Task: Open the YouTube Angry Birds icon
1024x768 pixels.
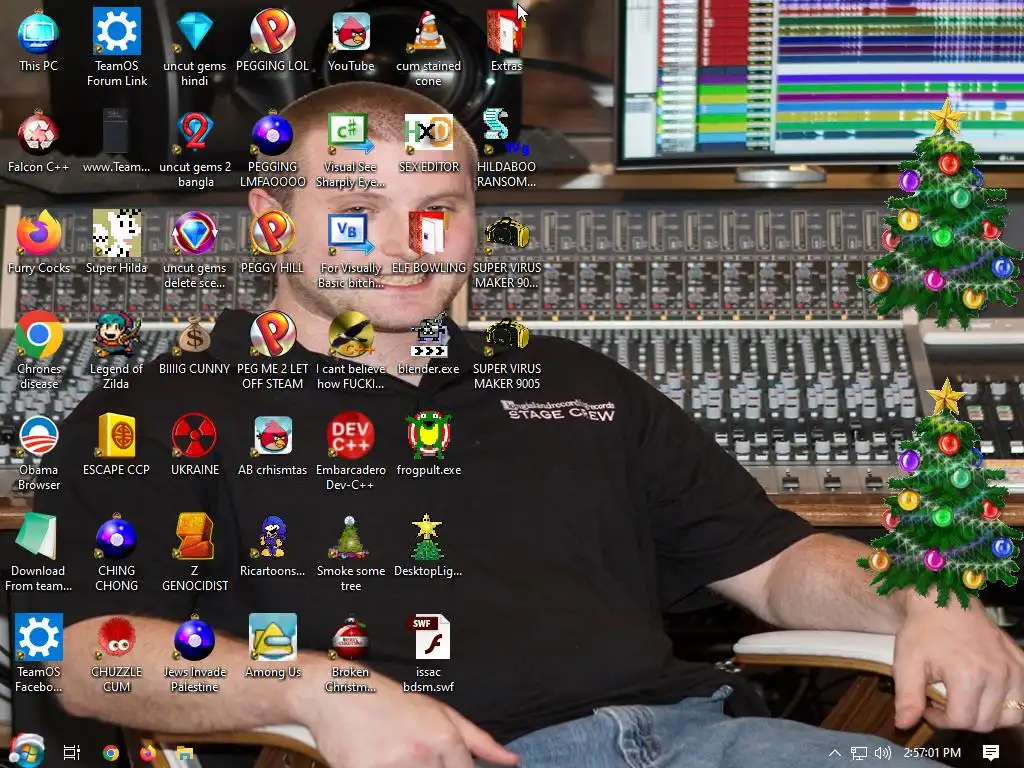Action: [x=351, y=31]
